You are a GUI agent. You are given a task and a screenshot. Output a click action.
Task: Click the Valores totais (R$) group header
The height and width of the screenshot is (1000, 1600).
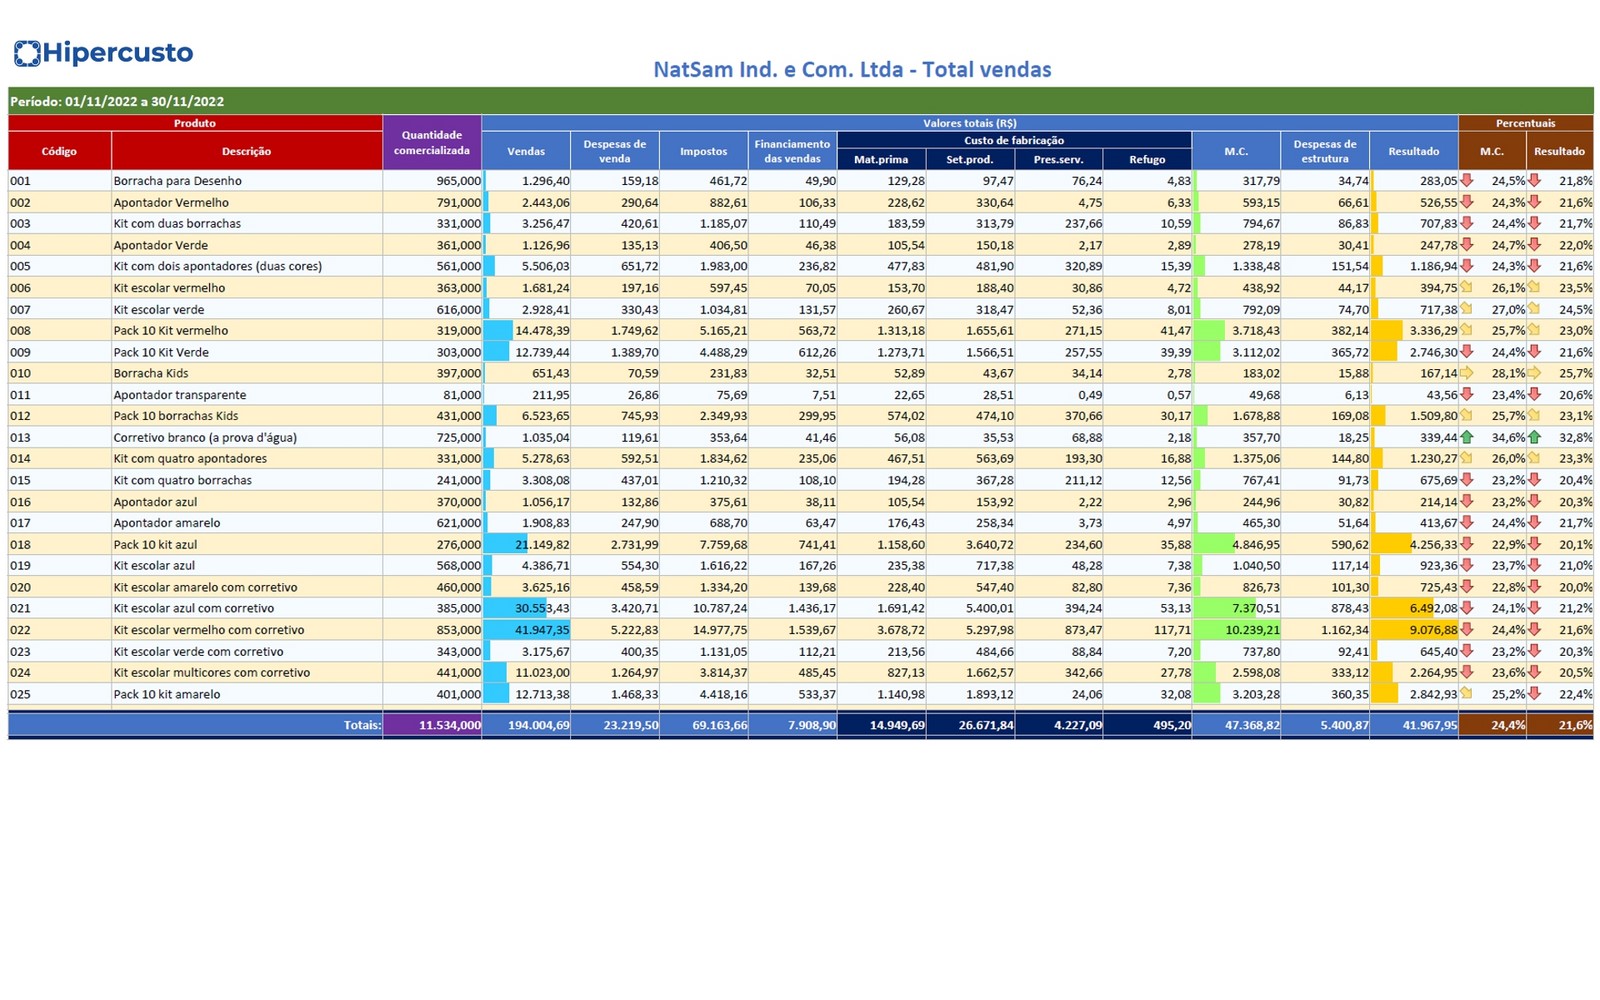[969, 123]
